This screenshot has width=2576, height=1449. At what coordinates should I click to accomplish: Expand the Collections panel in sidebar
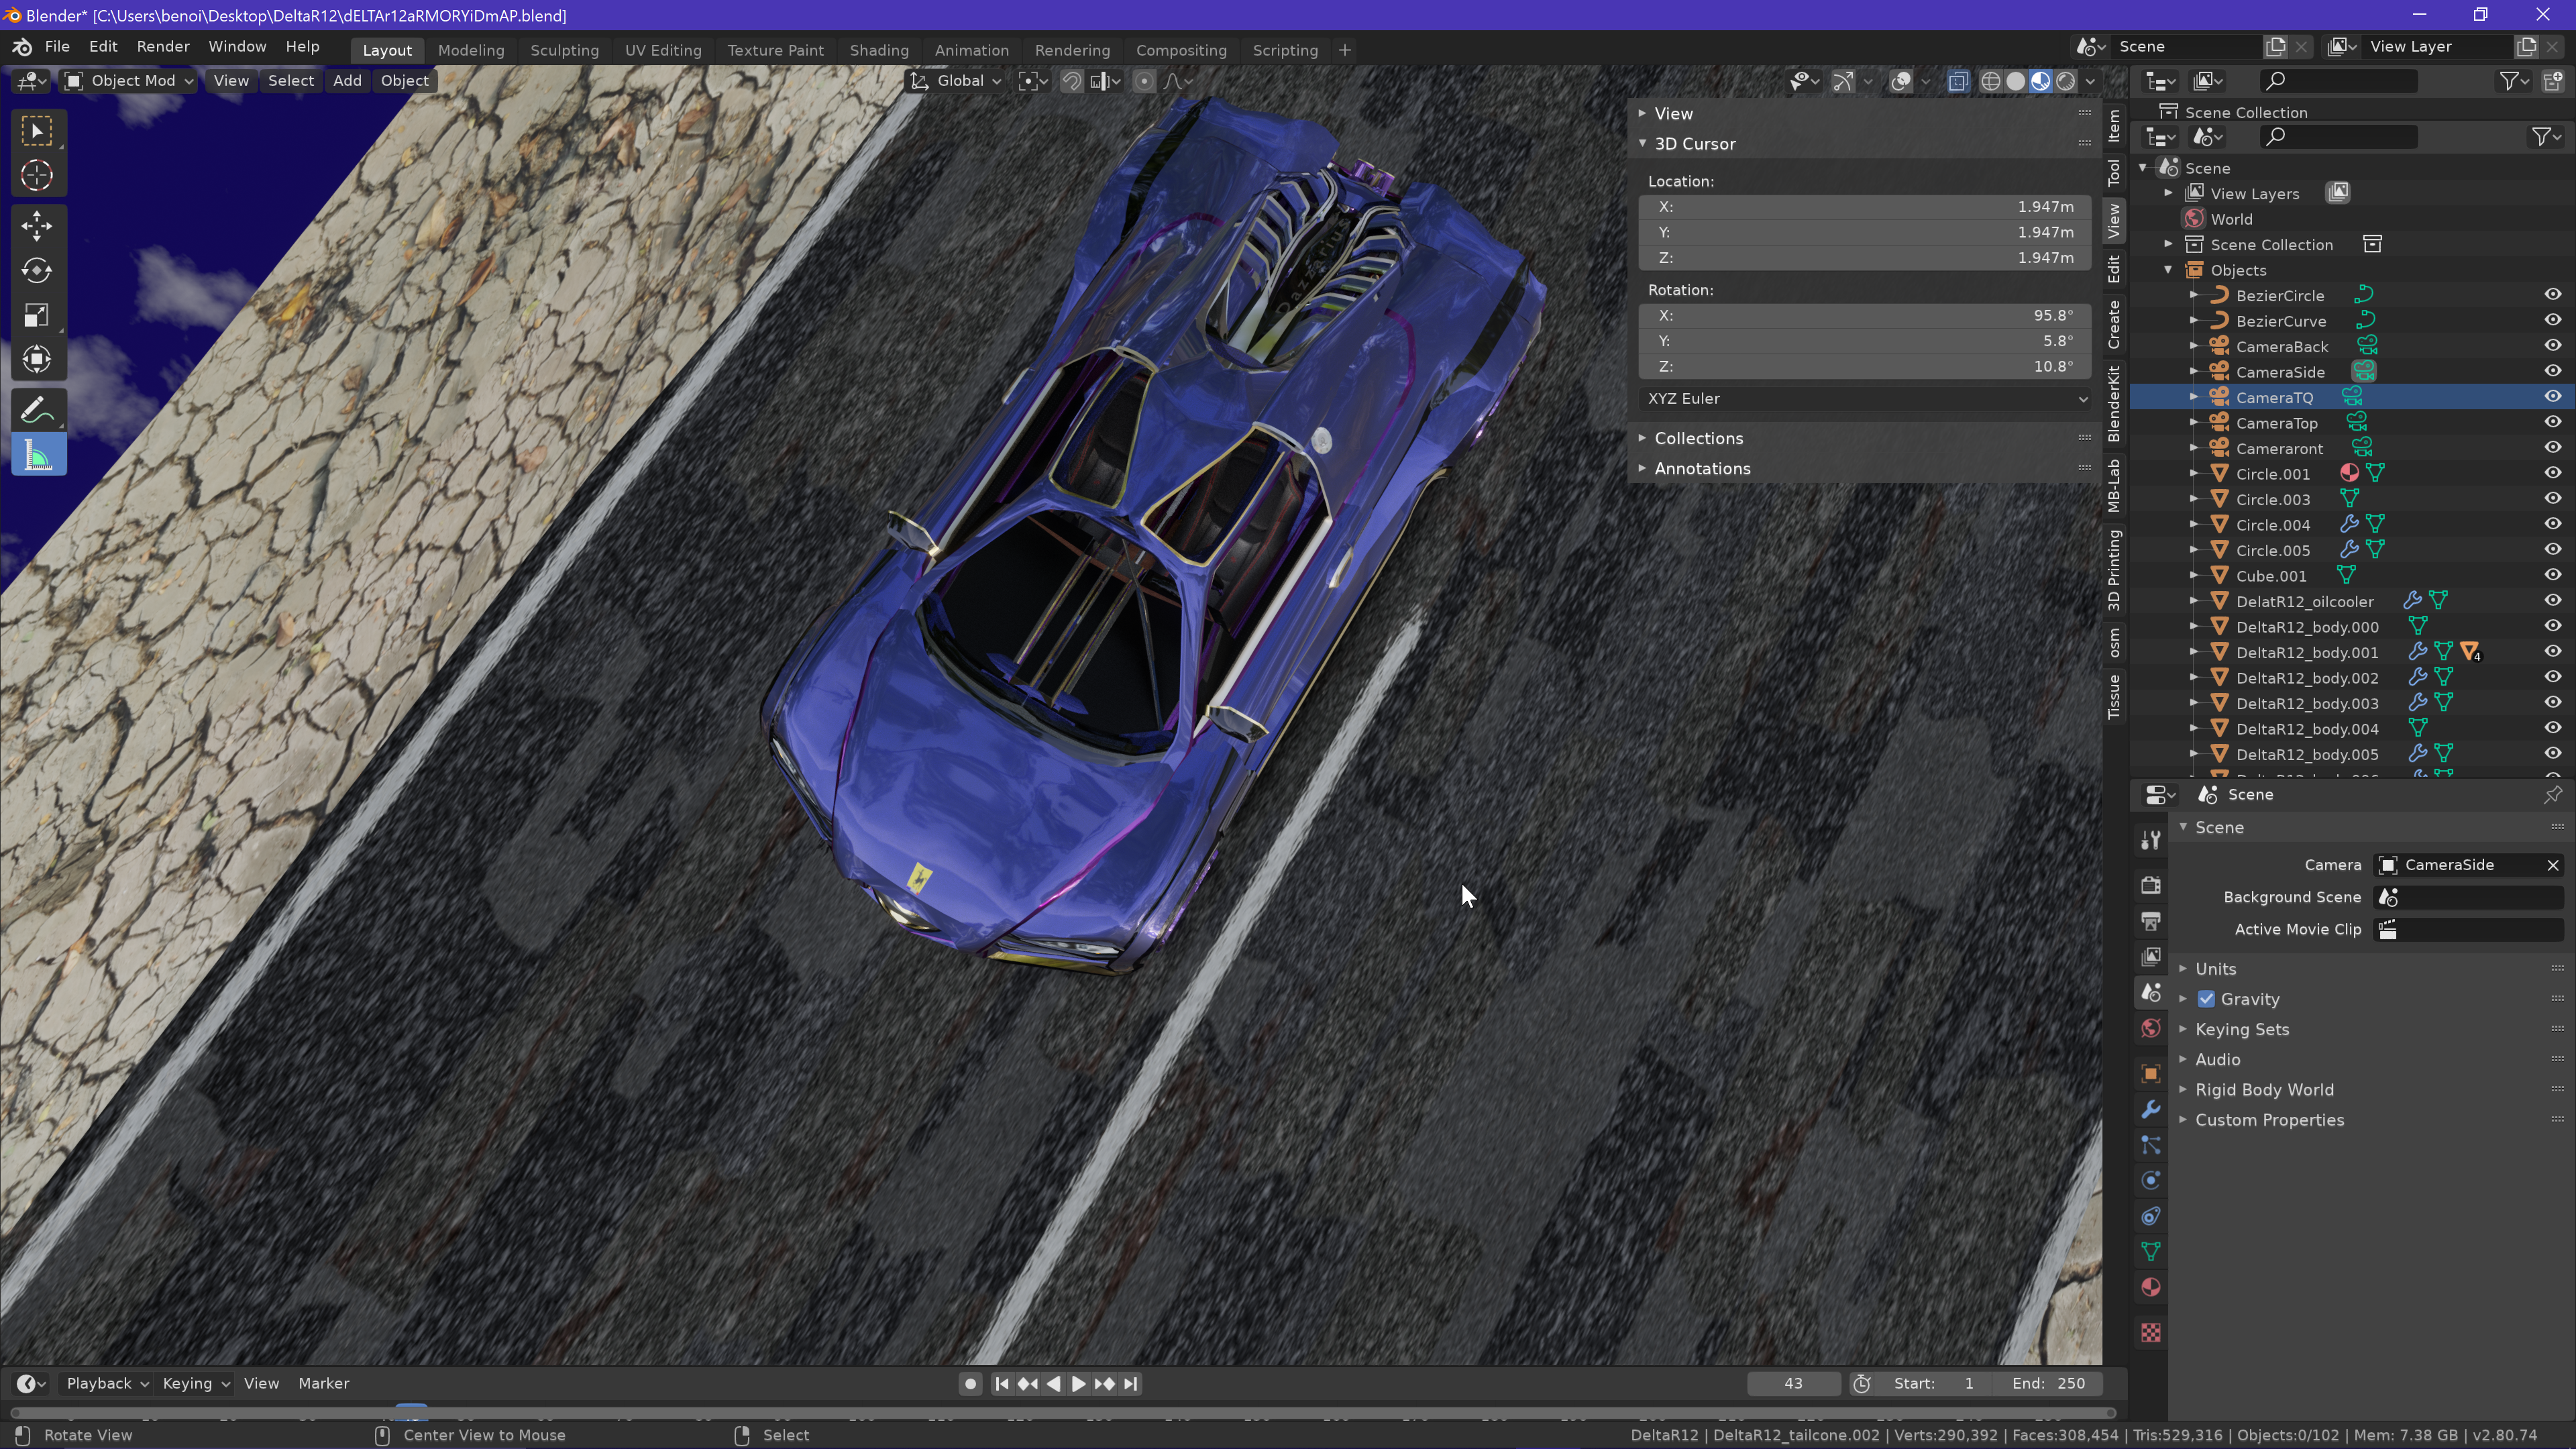[x=1698, y=438]
